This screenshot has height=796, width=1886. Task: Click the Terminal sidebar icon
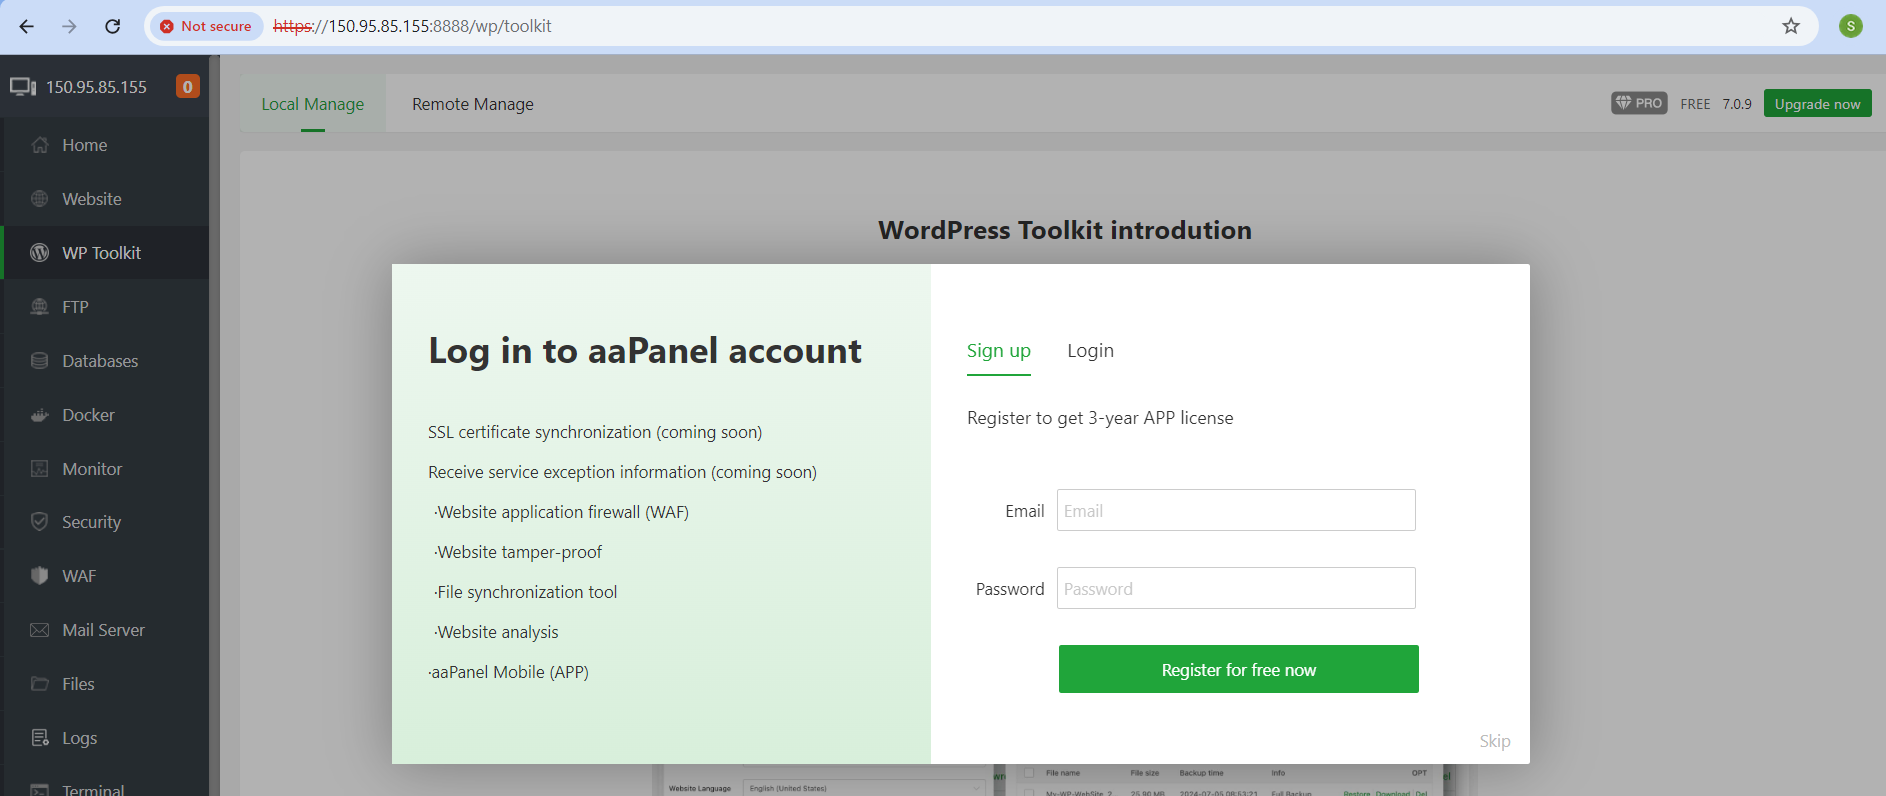[x=40, y=790]
